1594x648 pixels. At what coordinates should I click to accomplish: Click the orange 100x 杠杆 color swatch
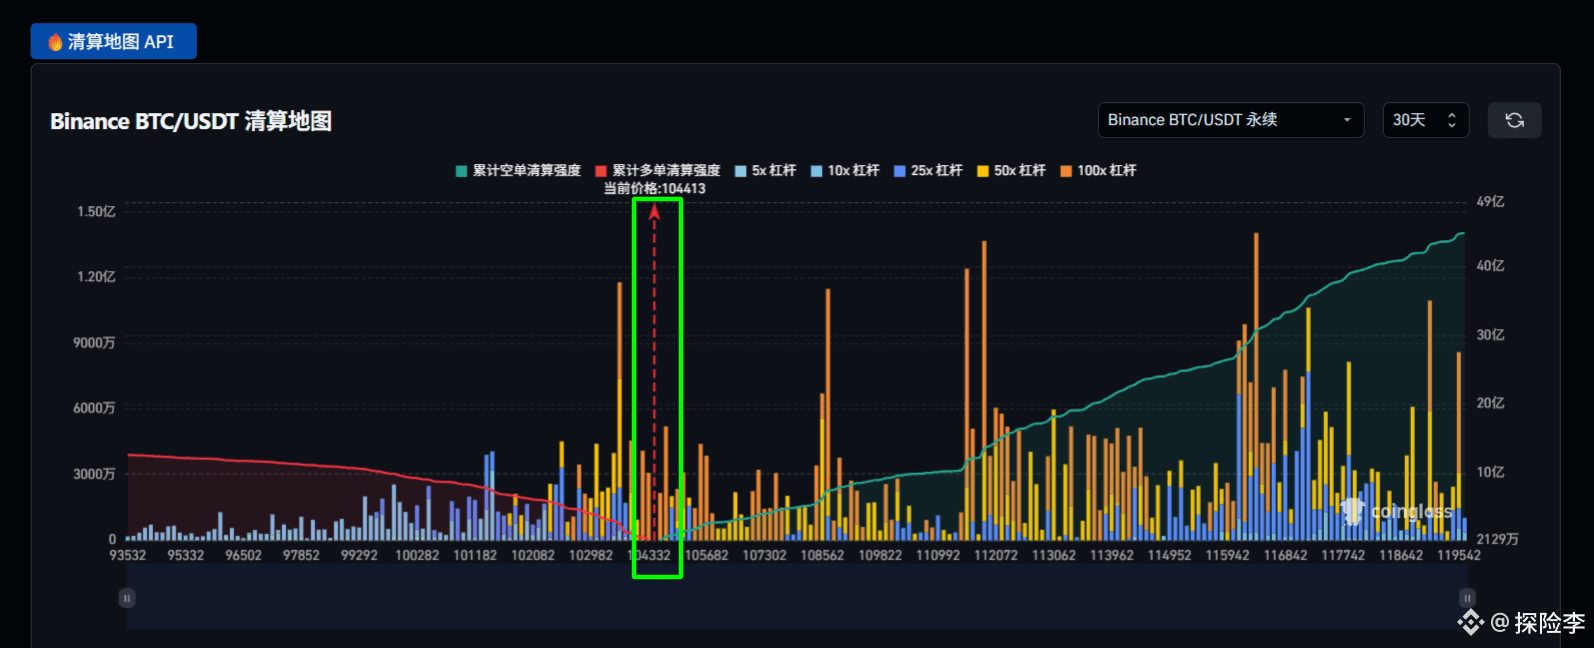[1066, 171]
